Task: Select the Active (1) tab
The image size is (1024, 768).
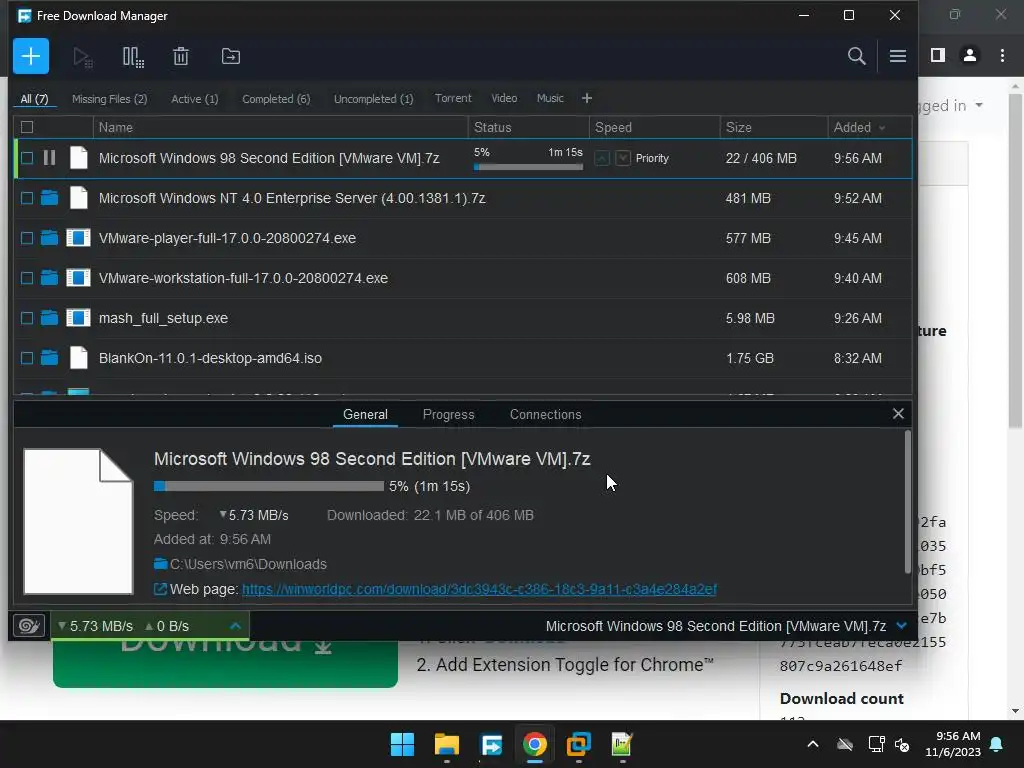Action: [195, 99]
